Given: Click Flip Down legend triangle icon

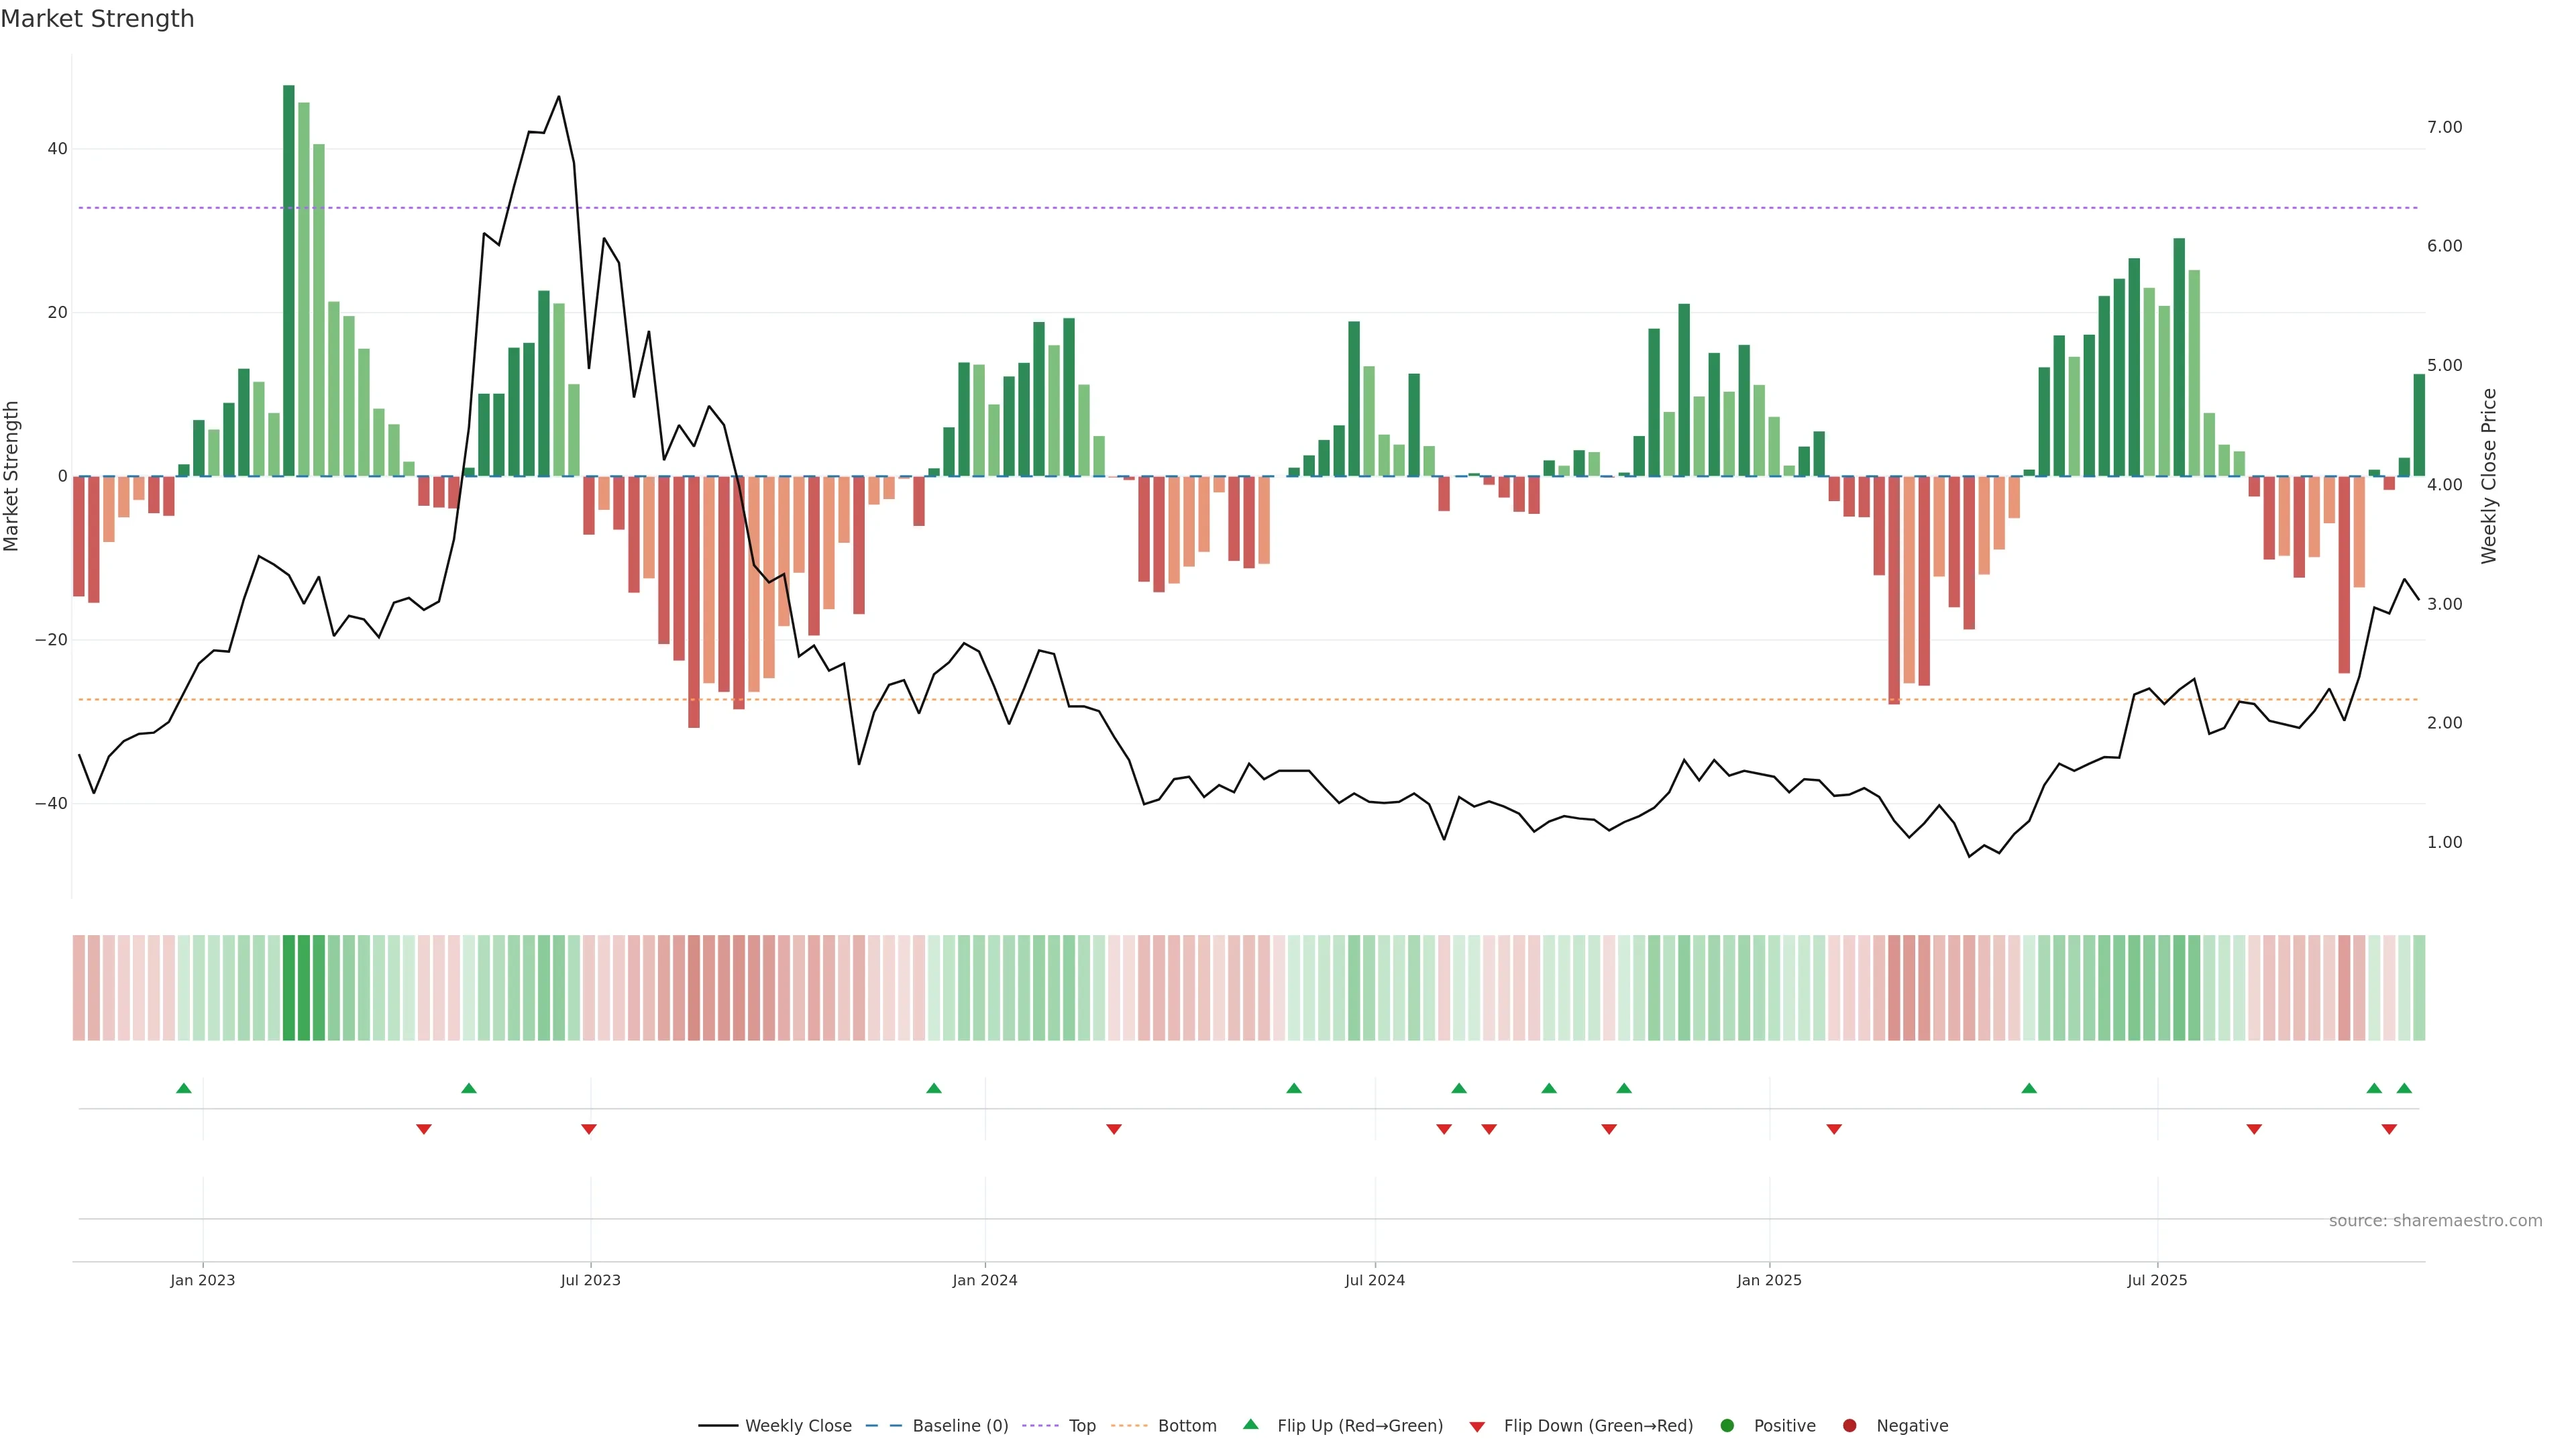Looking at the screenshot, I should 1477,1427.
